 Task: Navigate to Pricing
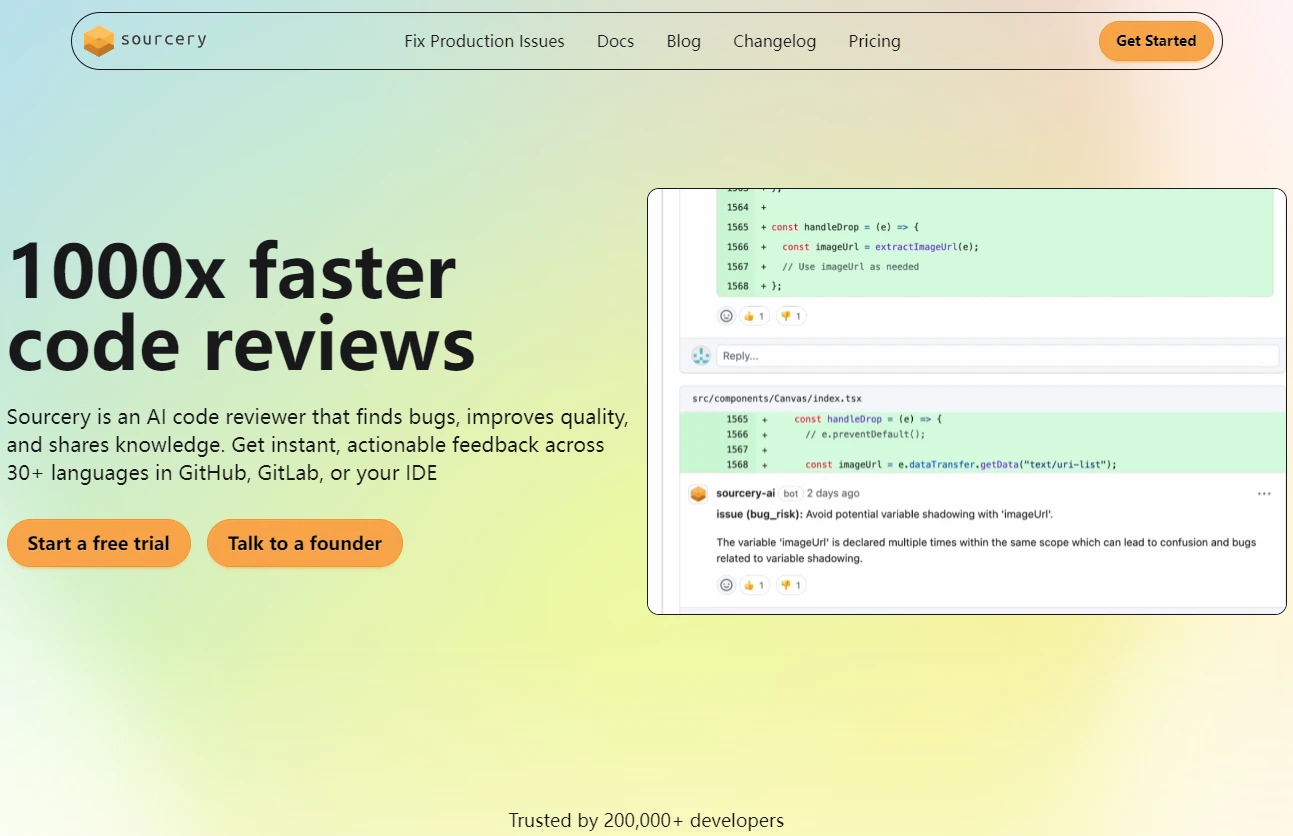click(874, 41)
